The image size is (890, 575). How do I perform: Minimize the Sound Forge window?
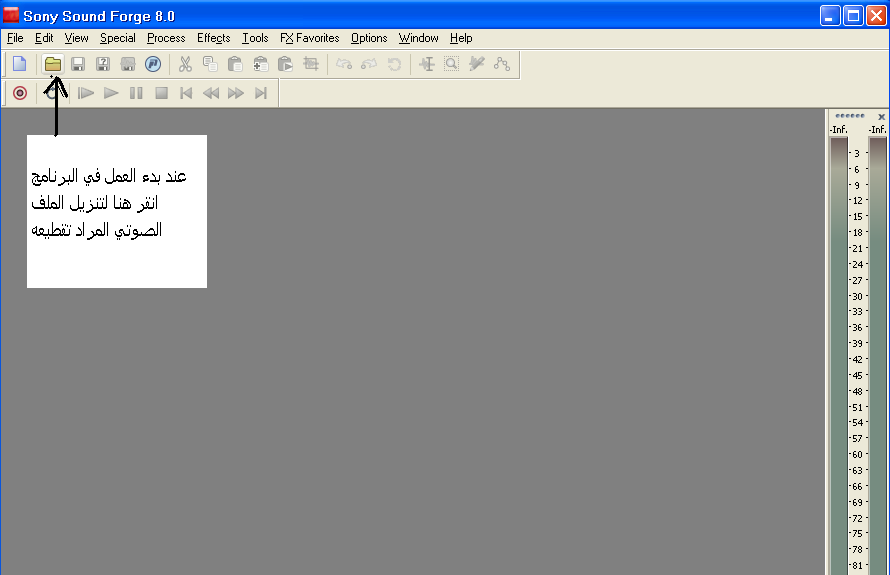tap(830, 16)
